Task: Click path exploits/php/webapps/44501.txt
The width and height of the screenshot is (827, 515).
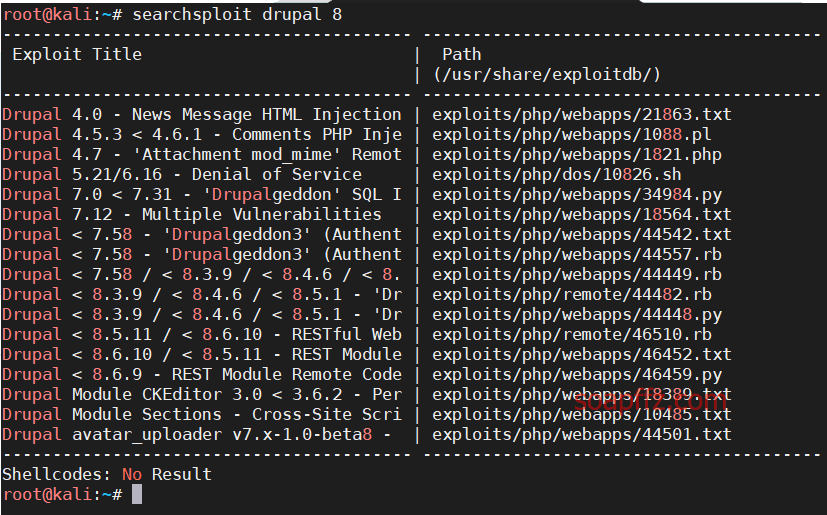Action: pyautogui.click(x=582, y=435)
